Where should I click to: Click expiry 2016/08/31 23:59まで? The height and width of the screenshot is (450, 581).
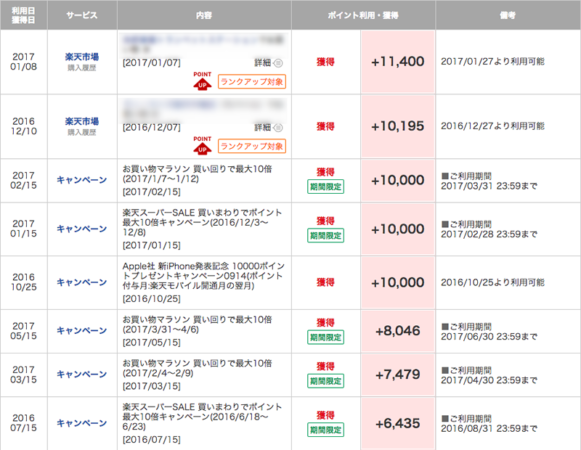[489, 429]
